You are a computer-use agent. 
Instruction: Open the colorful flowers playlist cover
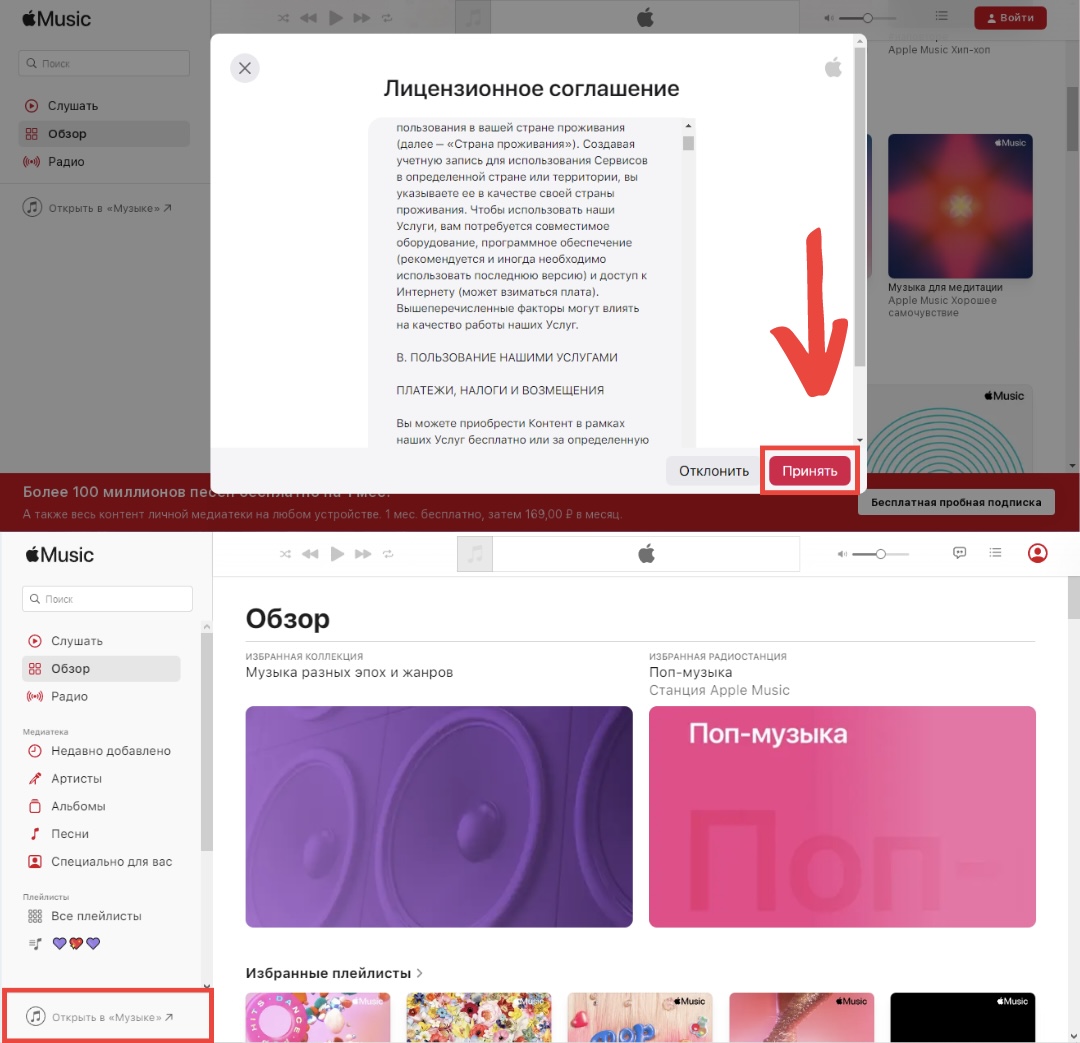click(479, 1018)
